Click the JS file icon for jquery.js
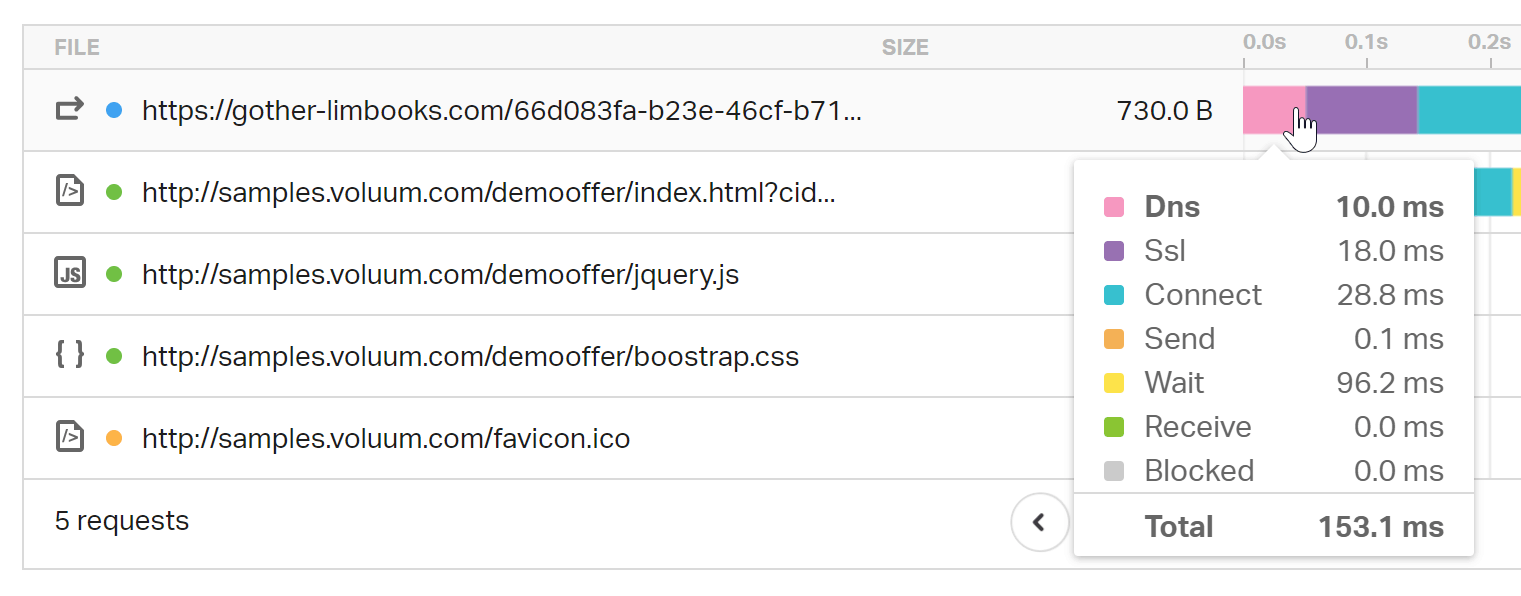 pyautogui.click(x=69, y=274)
